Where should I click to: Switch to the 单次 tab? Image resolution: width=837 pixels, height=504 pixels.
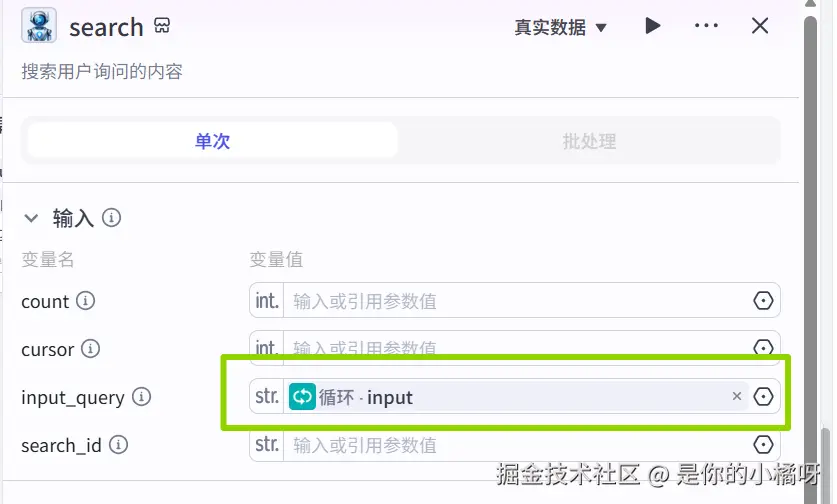(212, 140)
